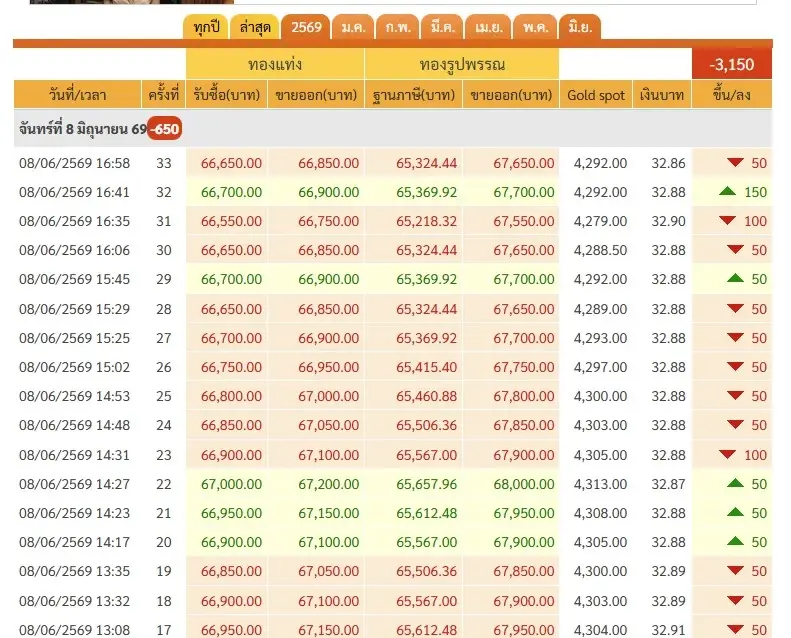Select the 2569 year tab
The image size is (791, 638).
[x=306, y=27]
